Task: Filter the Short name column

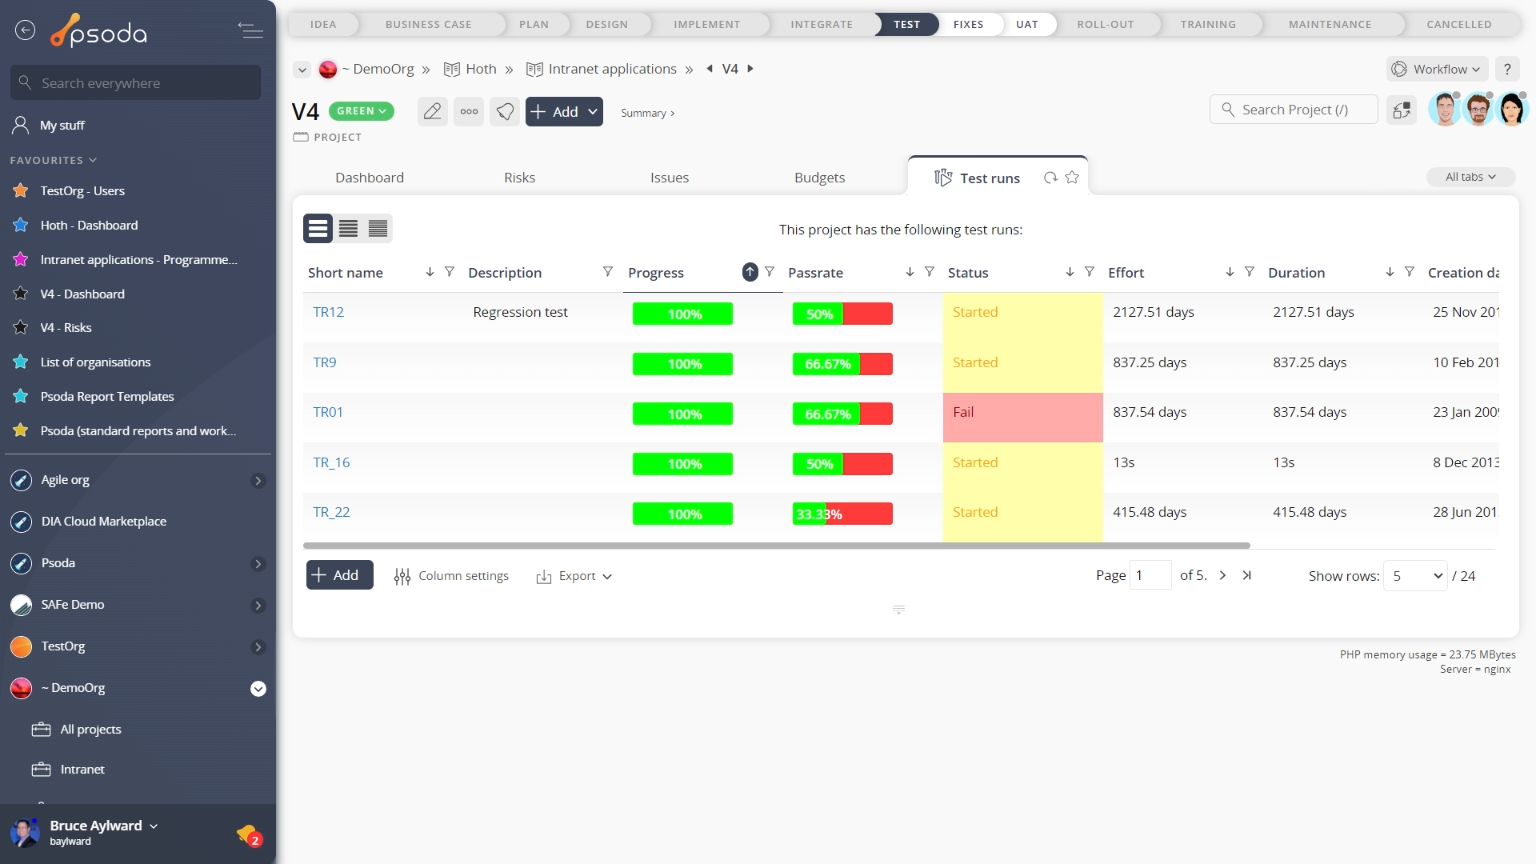Action: tap(450, 272)
